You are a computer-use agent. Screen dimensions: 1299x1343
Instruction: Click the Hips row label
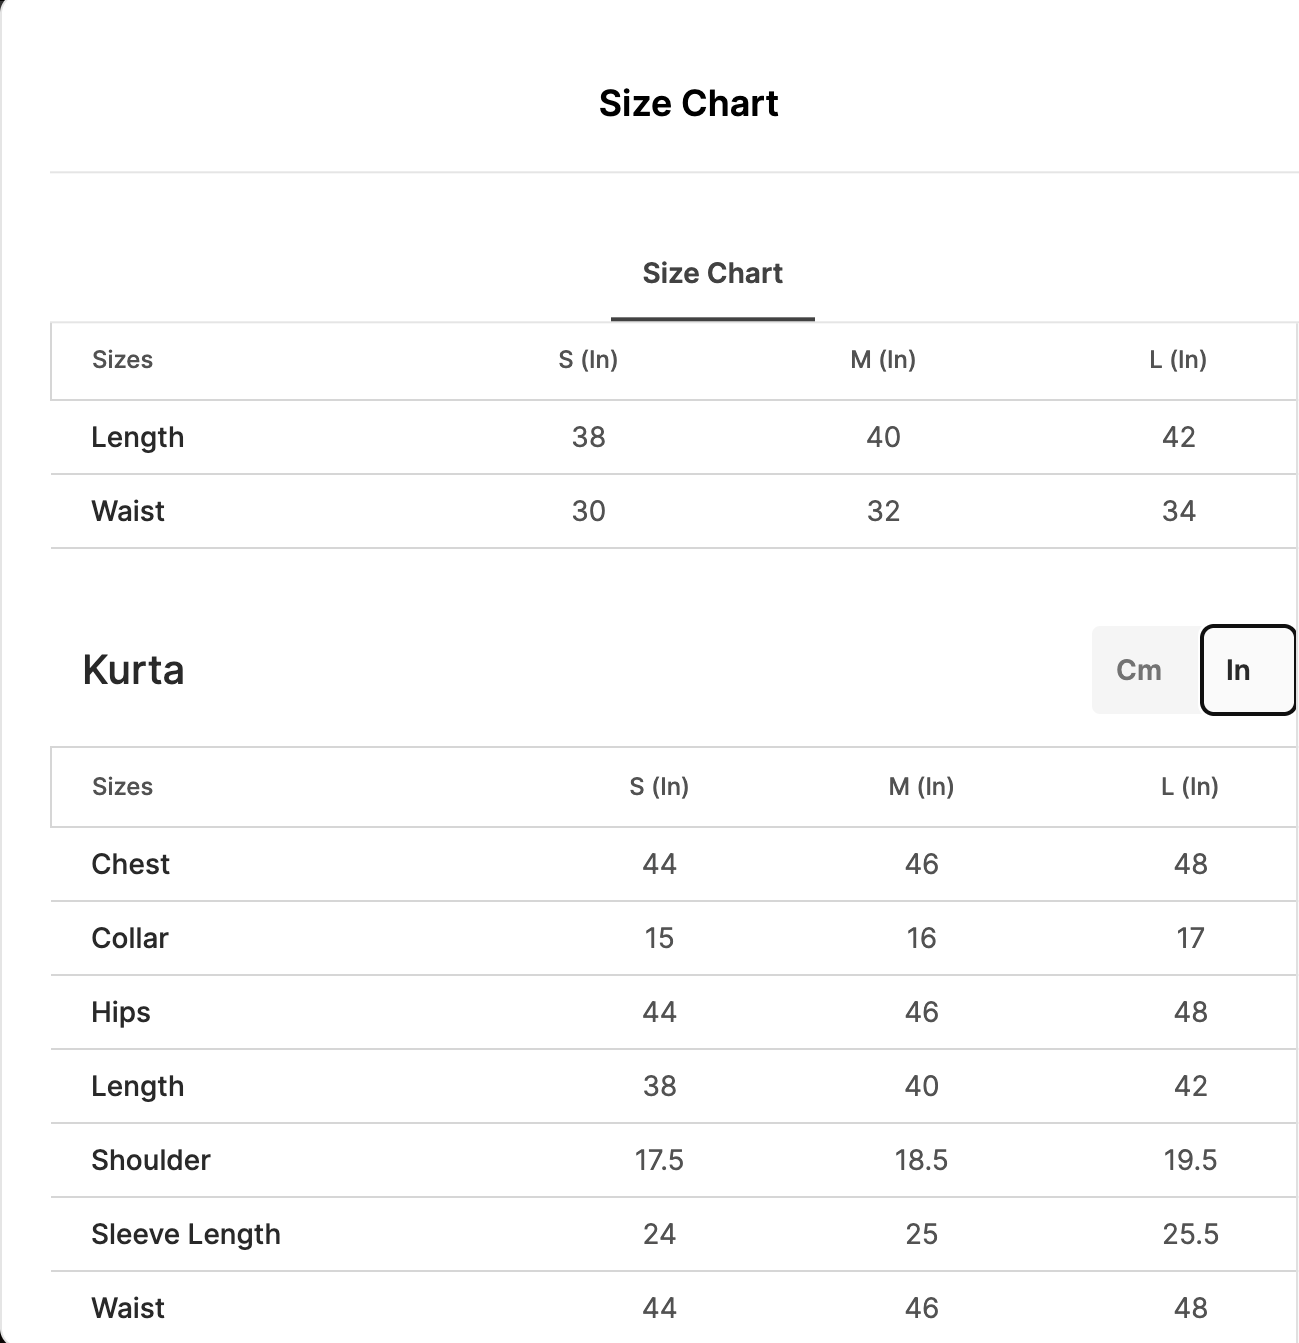[x=121, y=1012]
